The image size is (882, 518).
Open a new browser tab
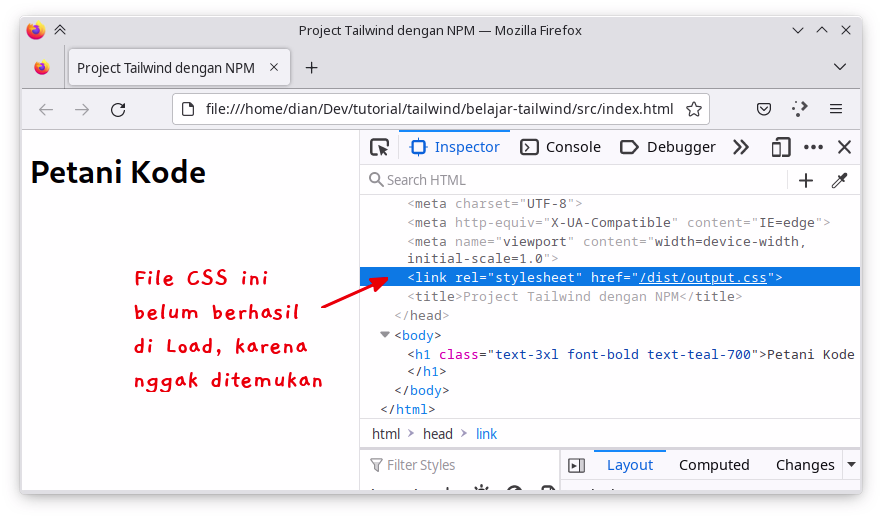point(311,68)
